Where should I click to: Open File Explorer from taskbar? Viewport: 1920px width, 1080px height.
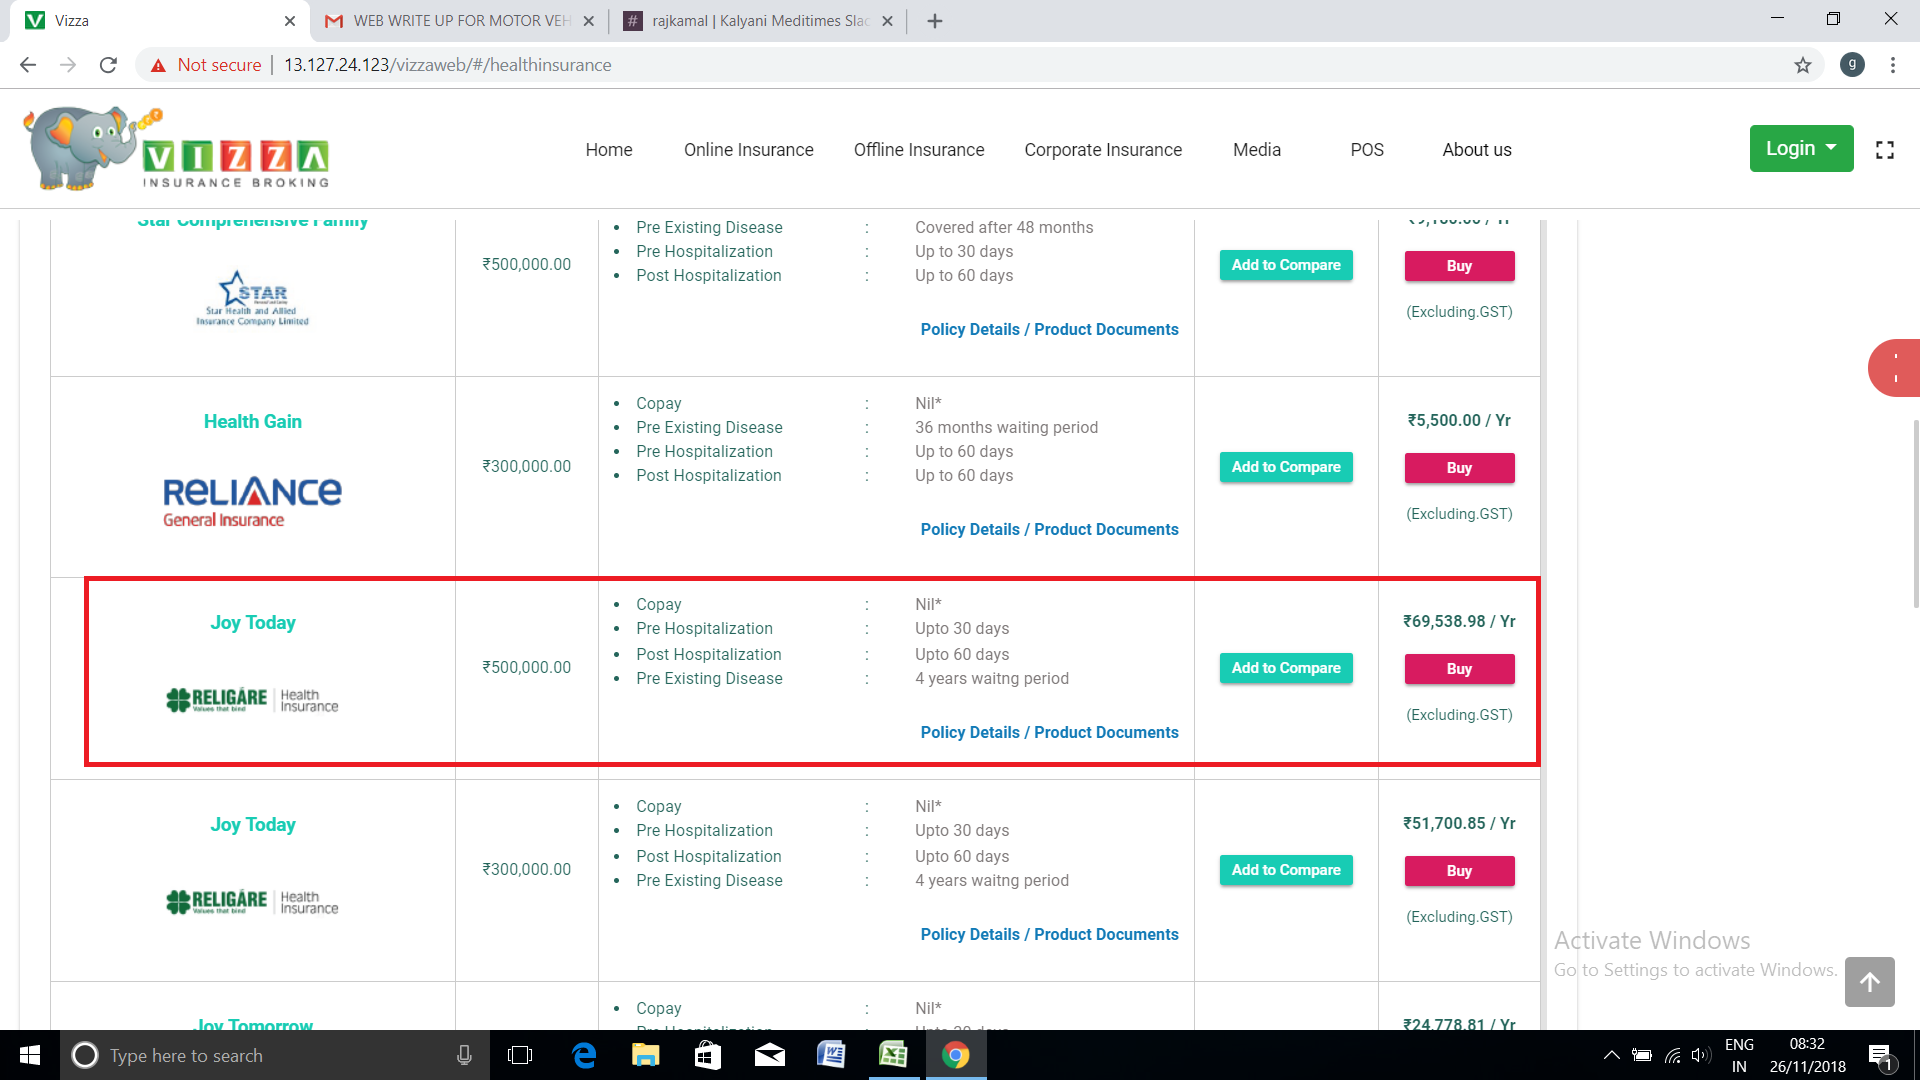pos(646,1055)
